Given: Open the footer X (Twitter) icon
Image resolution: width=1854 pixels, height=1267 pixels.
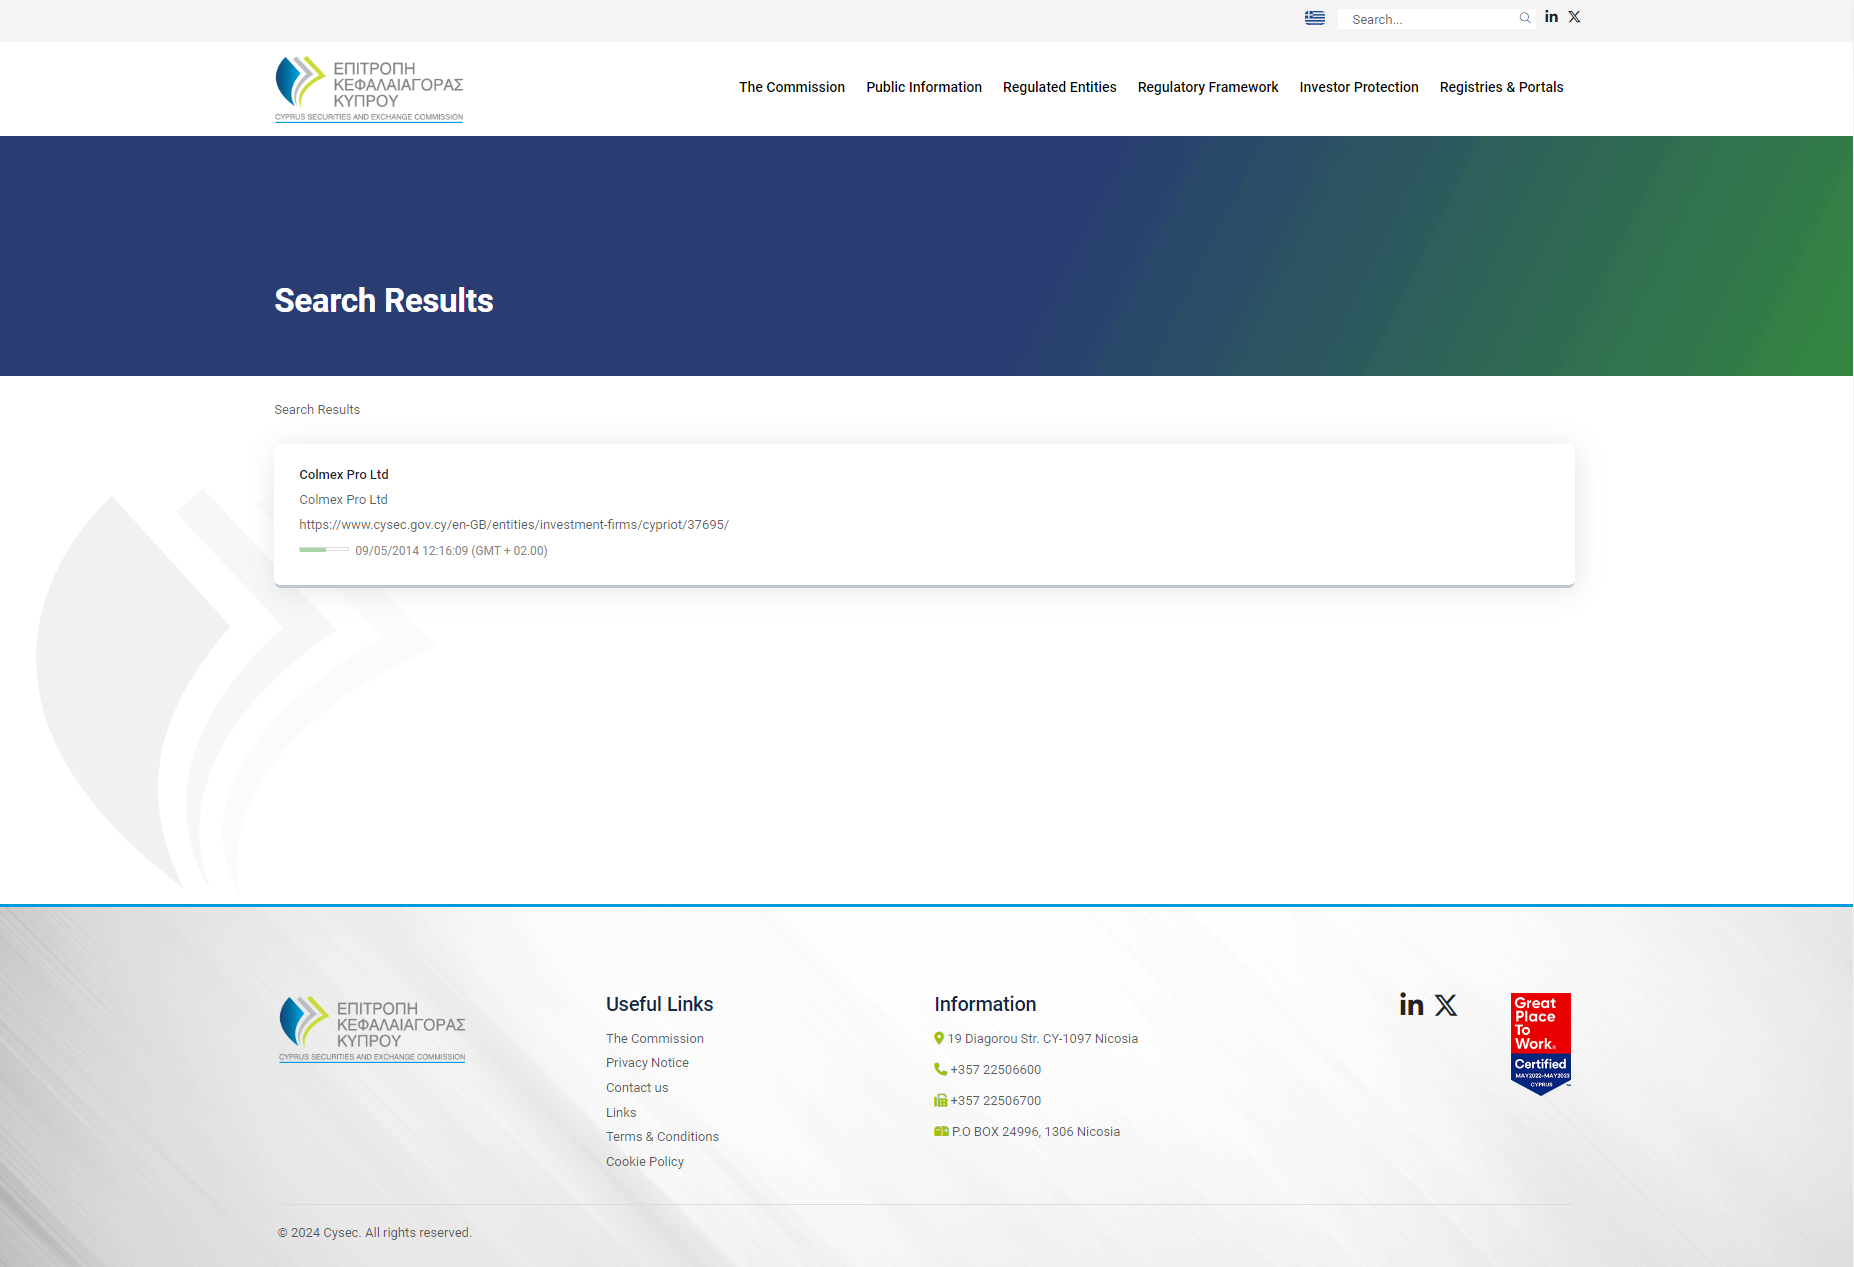Looking at the screenshot, I should click(x=1446, y=1005).
